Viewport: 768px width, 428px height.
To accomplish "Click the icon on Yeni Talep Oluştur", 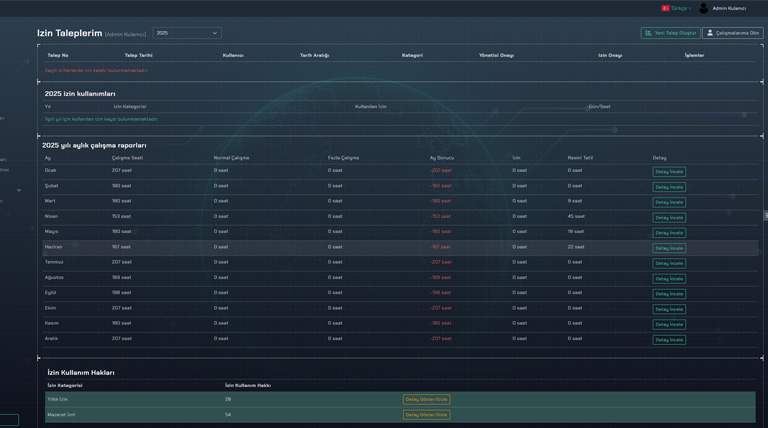I will (648, 33).
